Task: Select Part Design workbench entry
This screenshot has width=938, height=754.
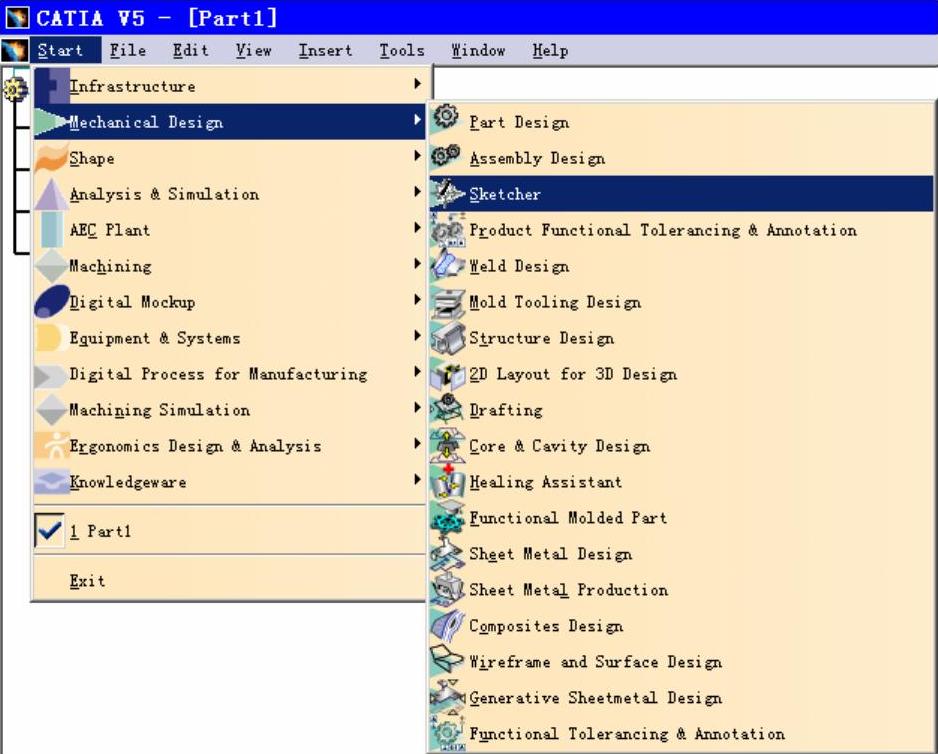Action: point(681,122)
